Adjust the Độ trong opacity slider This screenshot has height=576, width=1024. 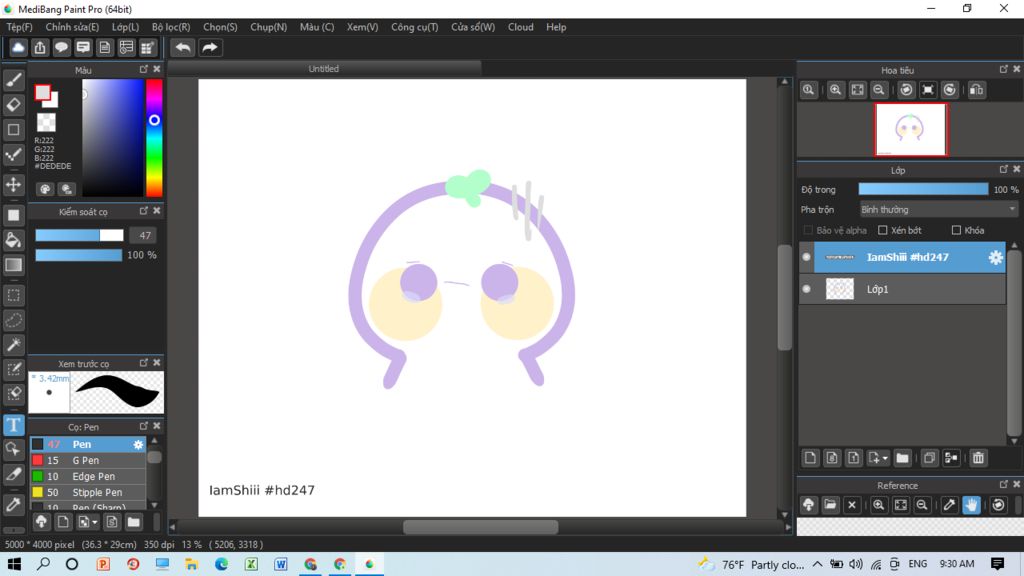point(923,189)
